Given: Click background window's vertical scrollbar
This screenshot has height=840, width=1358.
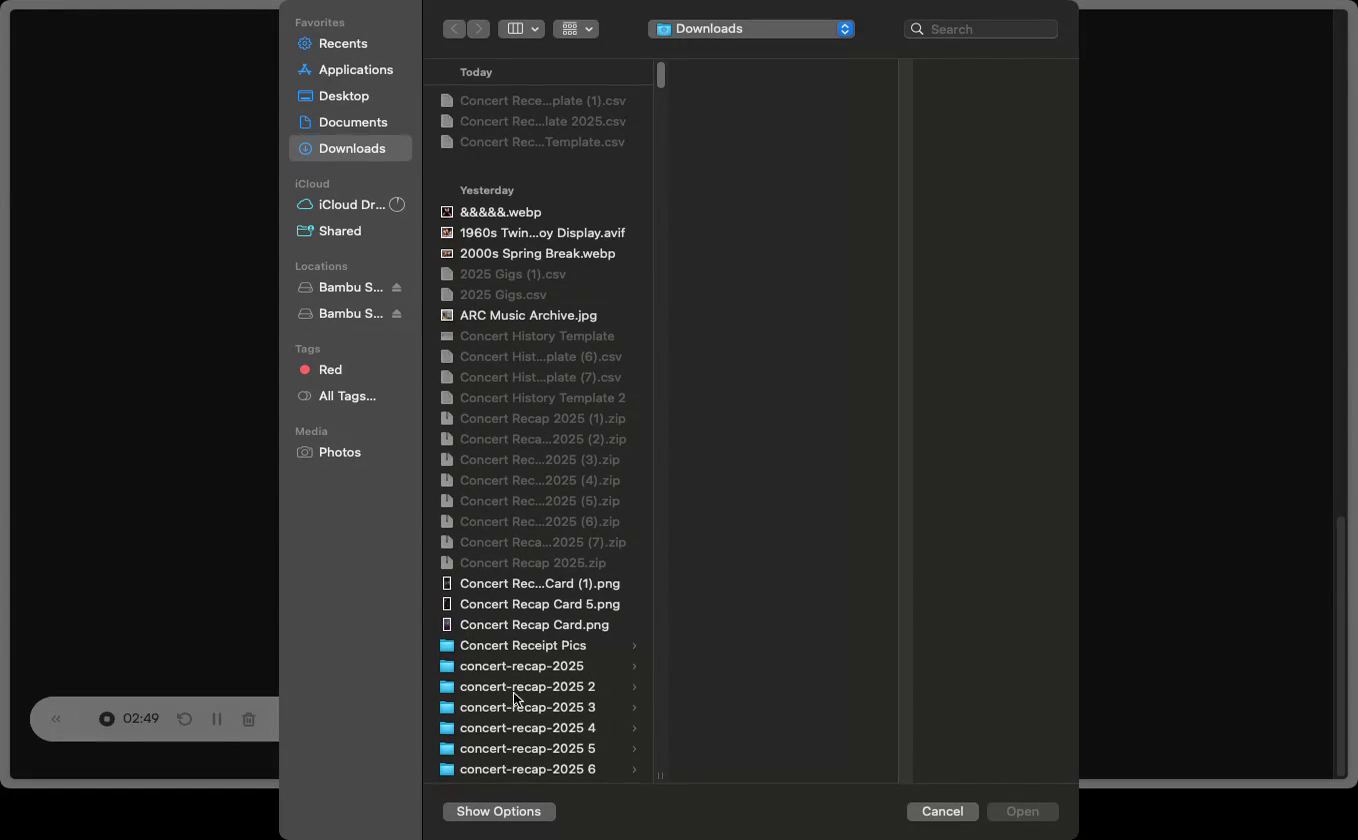Looking at the screenshot, I should pyautogui.click(x=1342, y=645).
